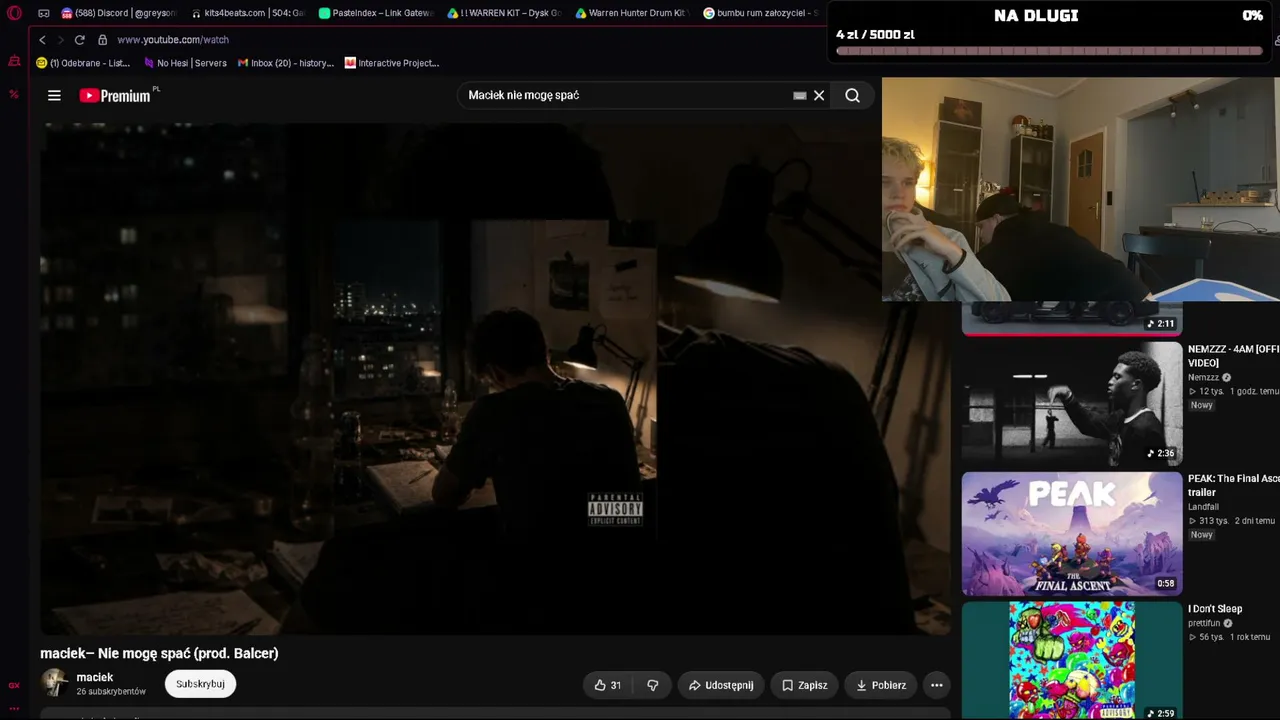The image size is (1280, 720).
Task: Open the 'NEMZZZ - 4AM' video title
Action: tap(1233, 356)
